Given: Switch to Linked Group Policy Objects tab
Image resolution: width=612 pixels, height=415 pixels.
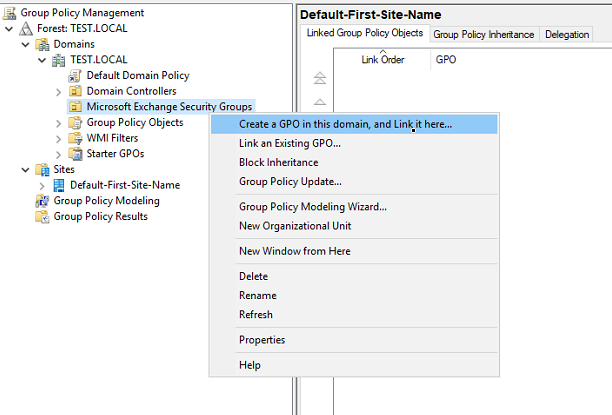Looking at the screenshot, I should point(365,33).
